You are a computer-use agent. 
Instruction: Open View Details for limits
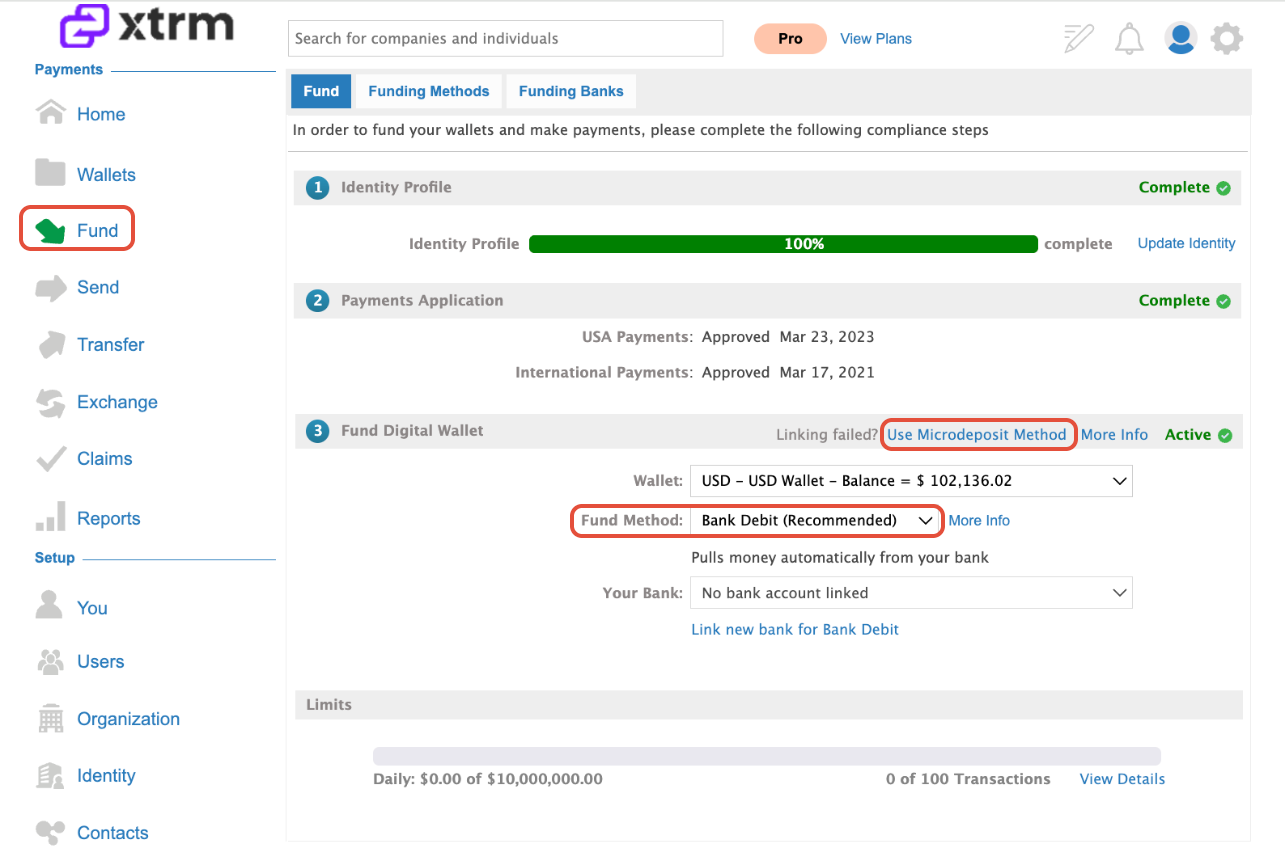coord(1122,779)
